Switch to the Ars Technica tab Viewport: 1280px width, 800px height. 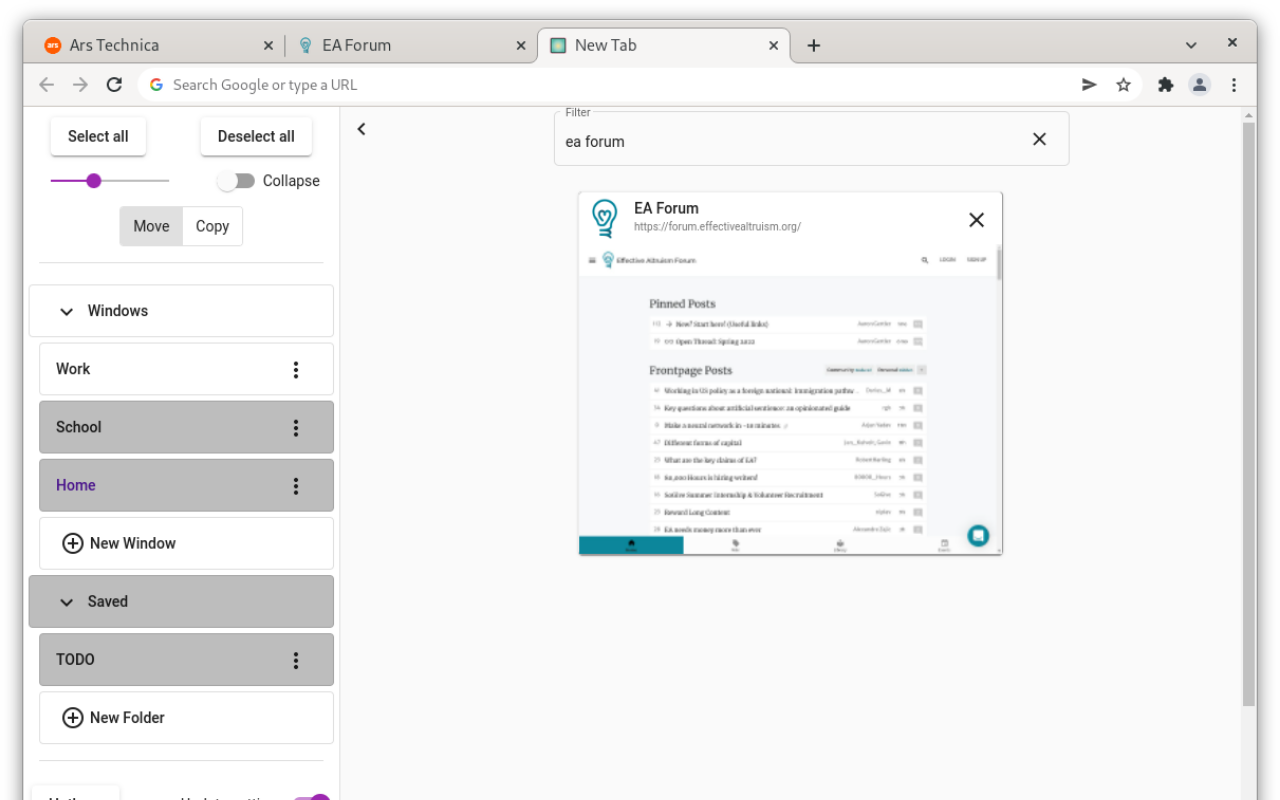159,45
